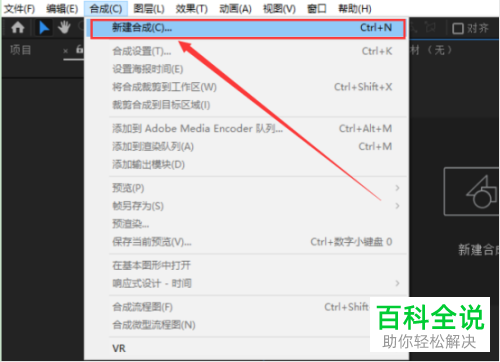Image resolution: width=500 pixels, height=362 pixels.
Task: Switch to the 项目 panel tab
Action: (x=21, y=50)
